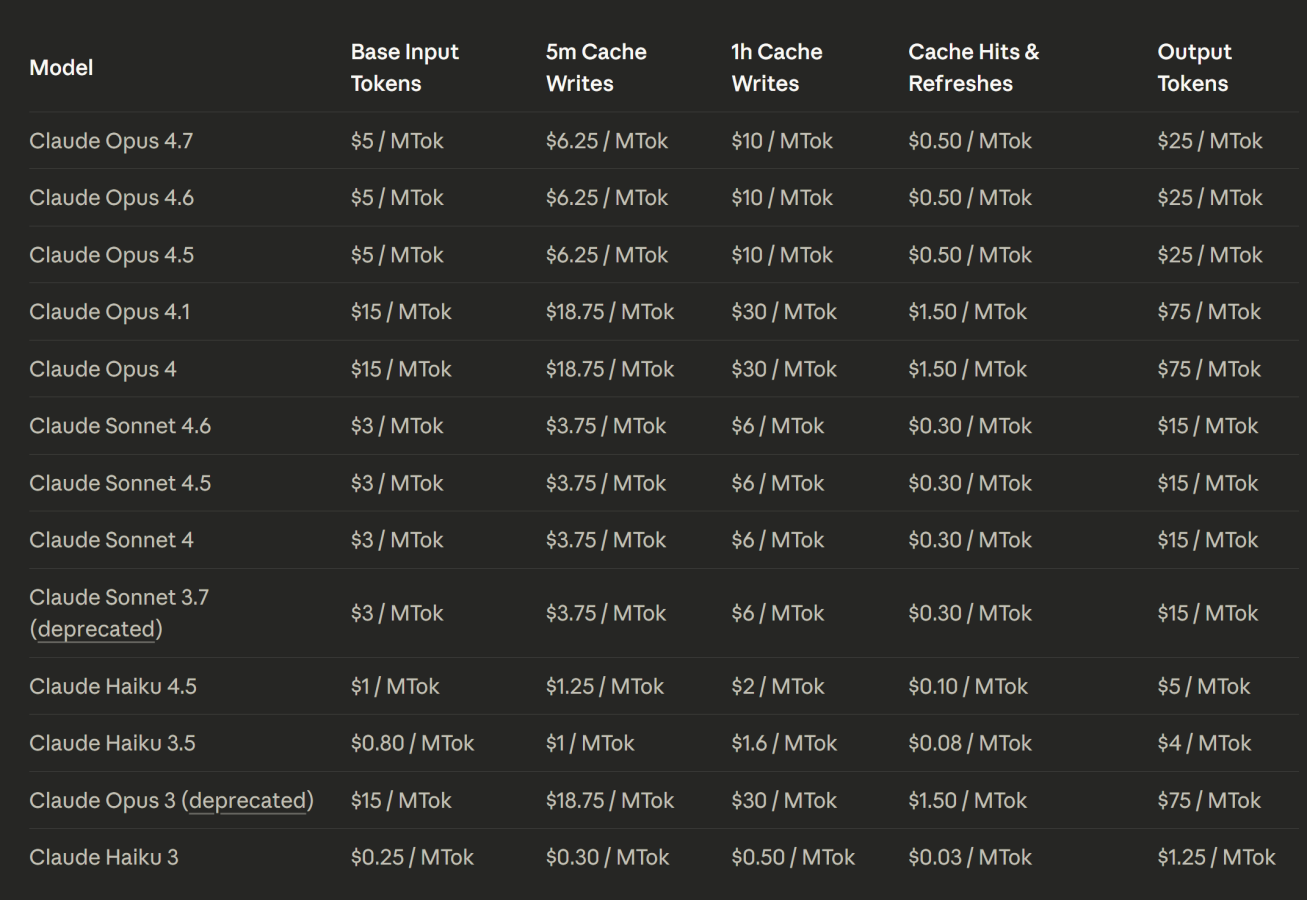Click Claude Haiku 3.5 1h cache price $1.6
Viewport: 1307px width, 900px height.
[784, 743]
